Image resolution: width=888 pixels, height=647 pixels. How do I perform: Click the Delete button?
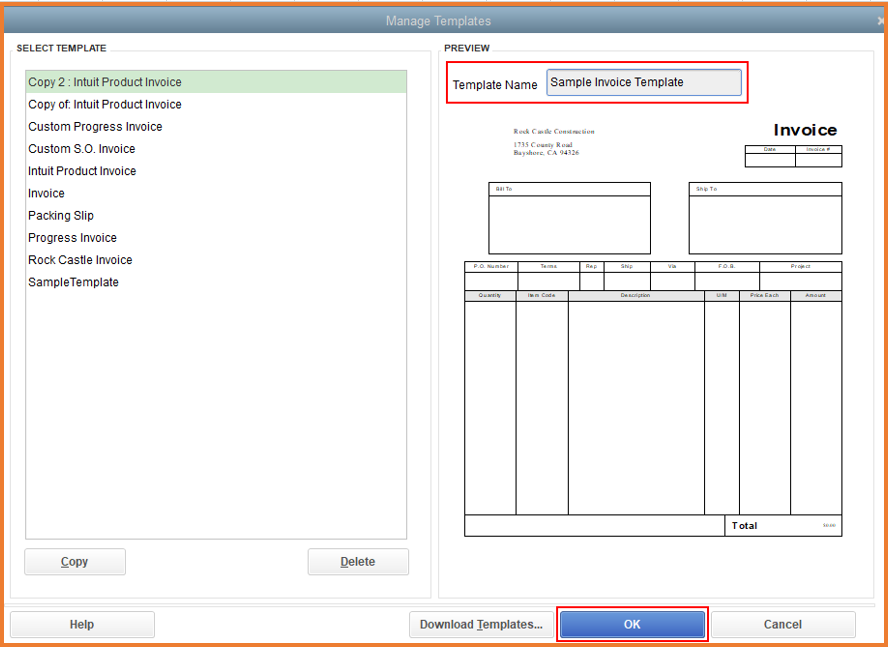coord(358,561)
